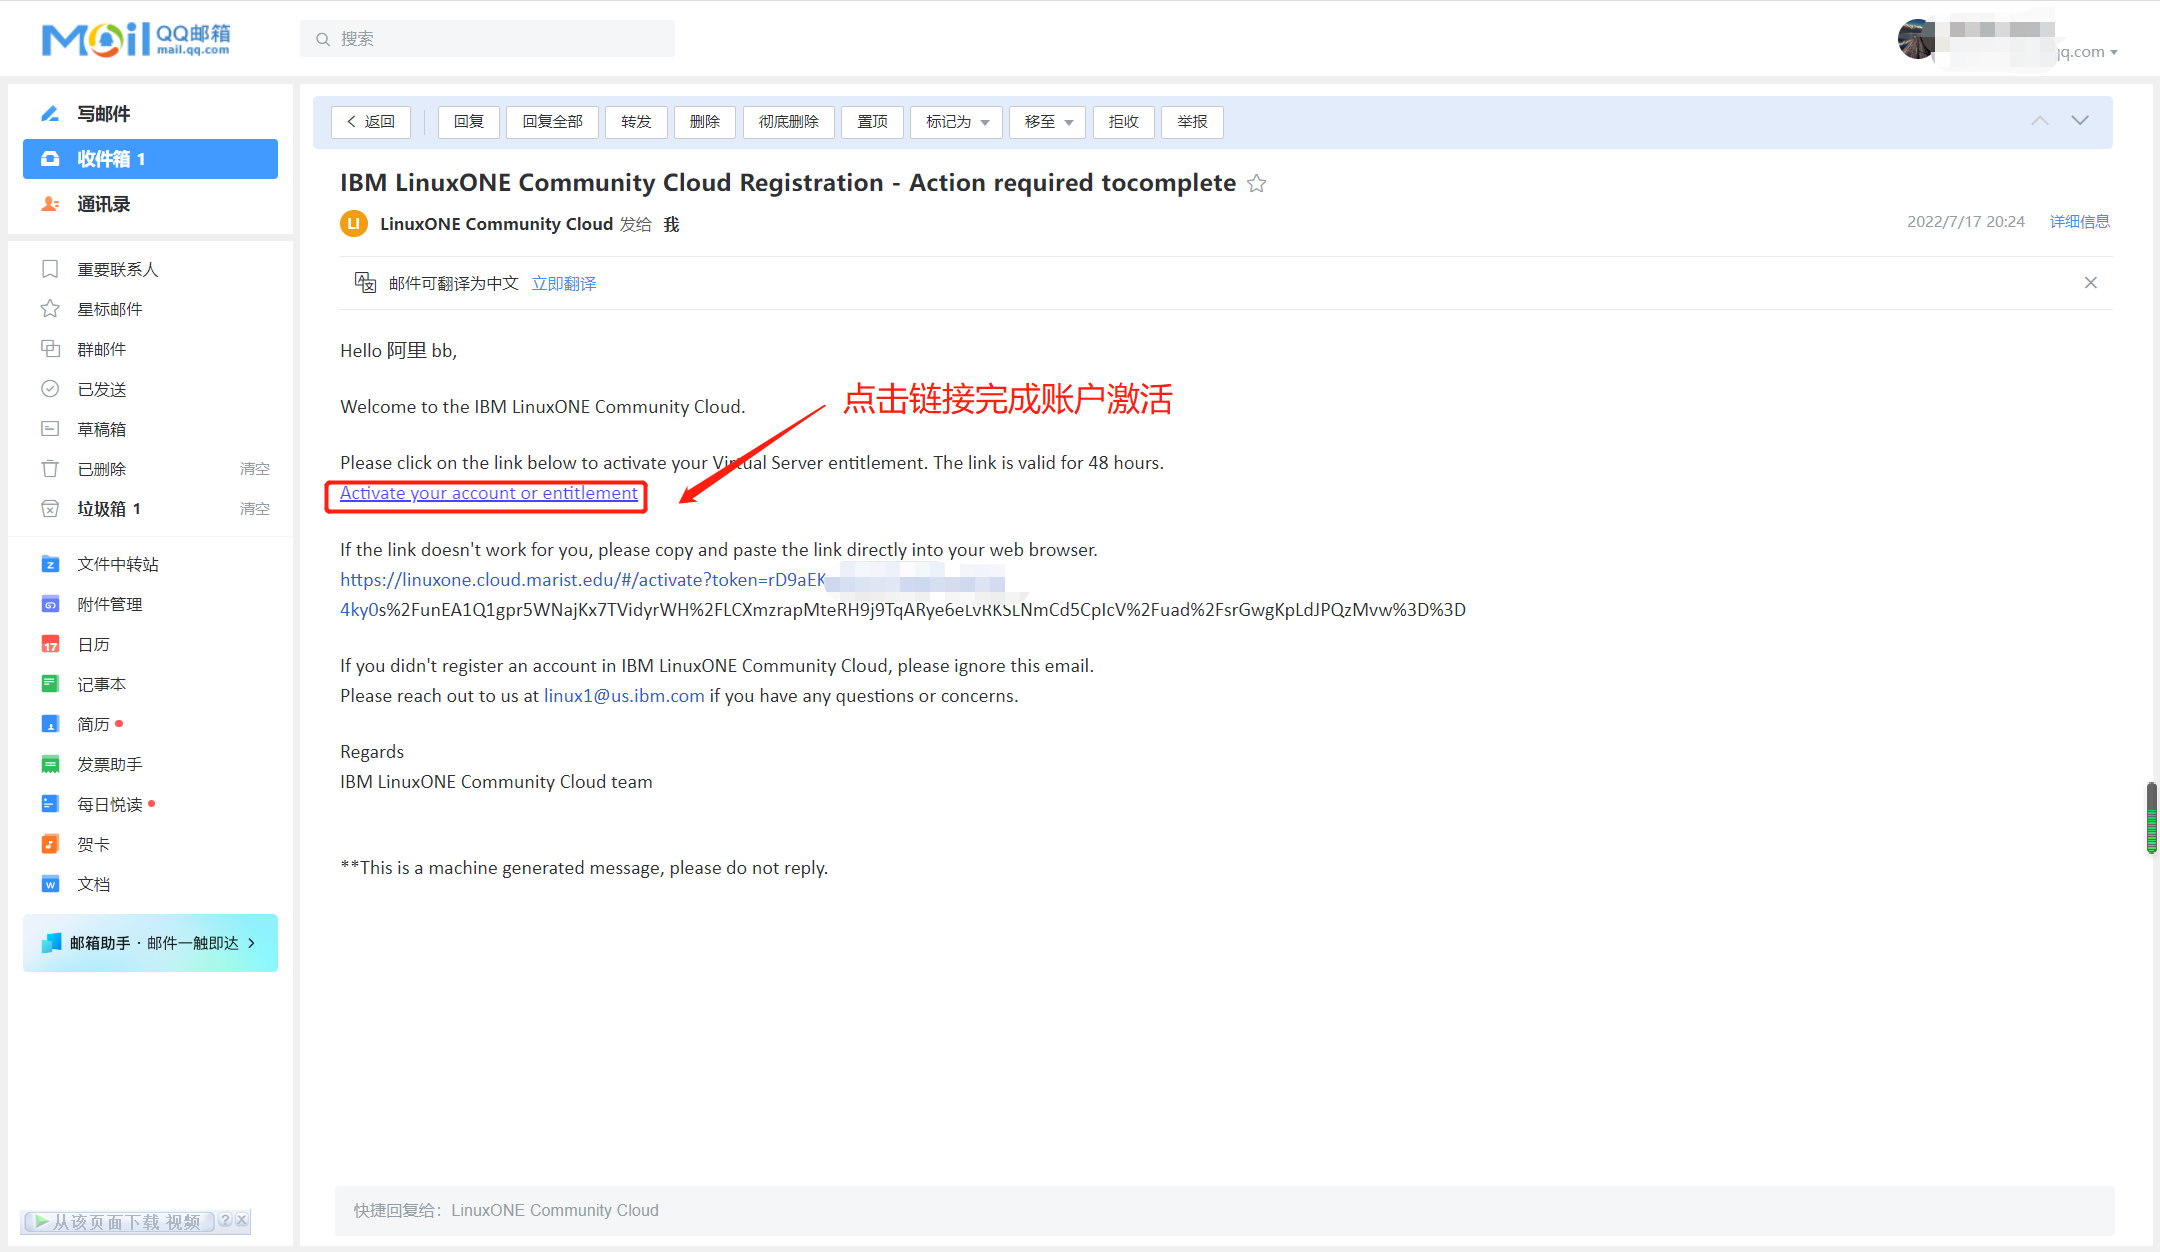The image size is (2160, 1252).
Task: Open the File Transfer Station icon
Action: pyautogui.click(x=50, y=564)
